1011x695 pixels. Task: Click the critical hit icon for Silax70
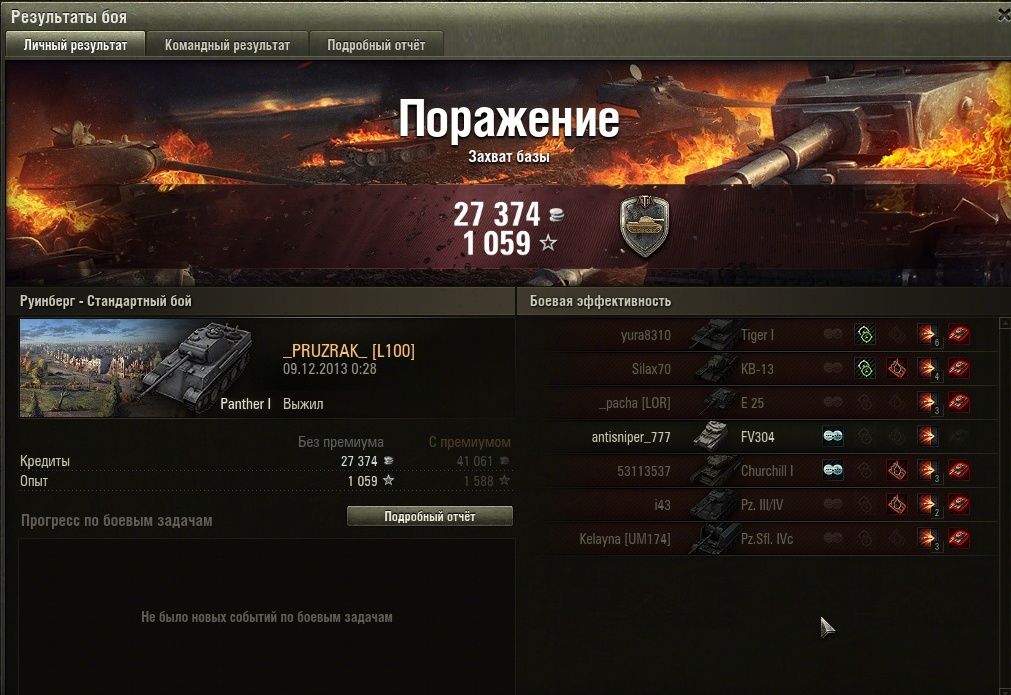896,369
